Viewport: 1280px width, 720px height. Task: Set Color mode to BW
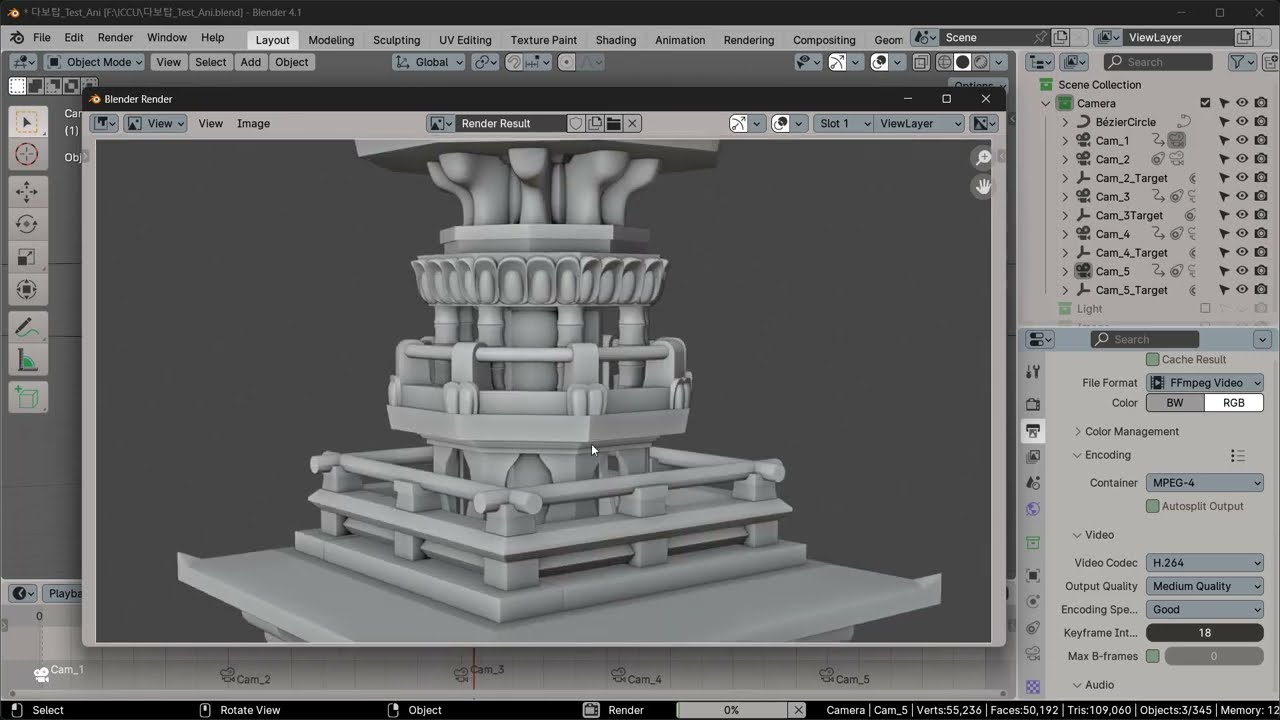click(1175, 403)
